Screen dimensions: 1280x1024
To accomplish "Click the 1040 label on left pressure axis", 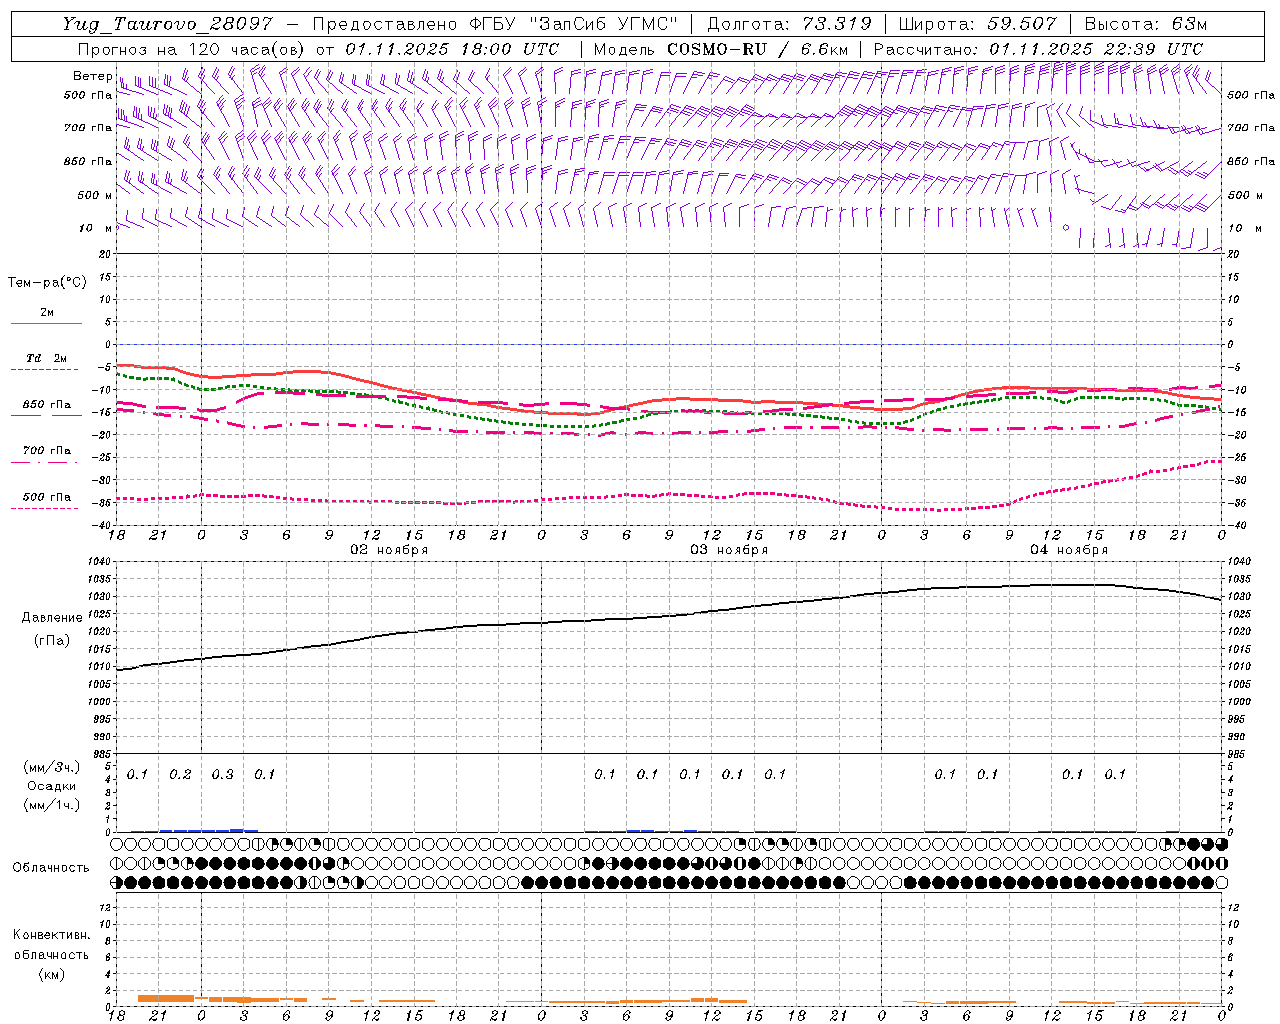I will pyautogui.click(x=101, y=562).
